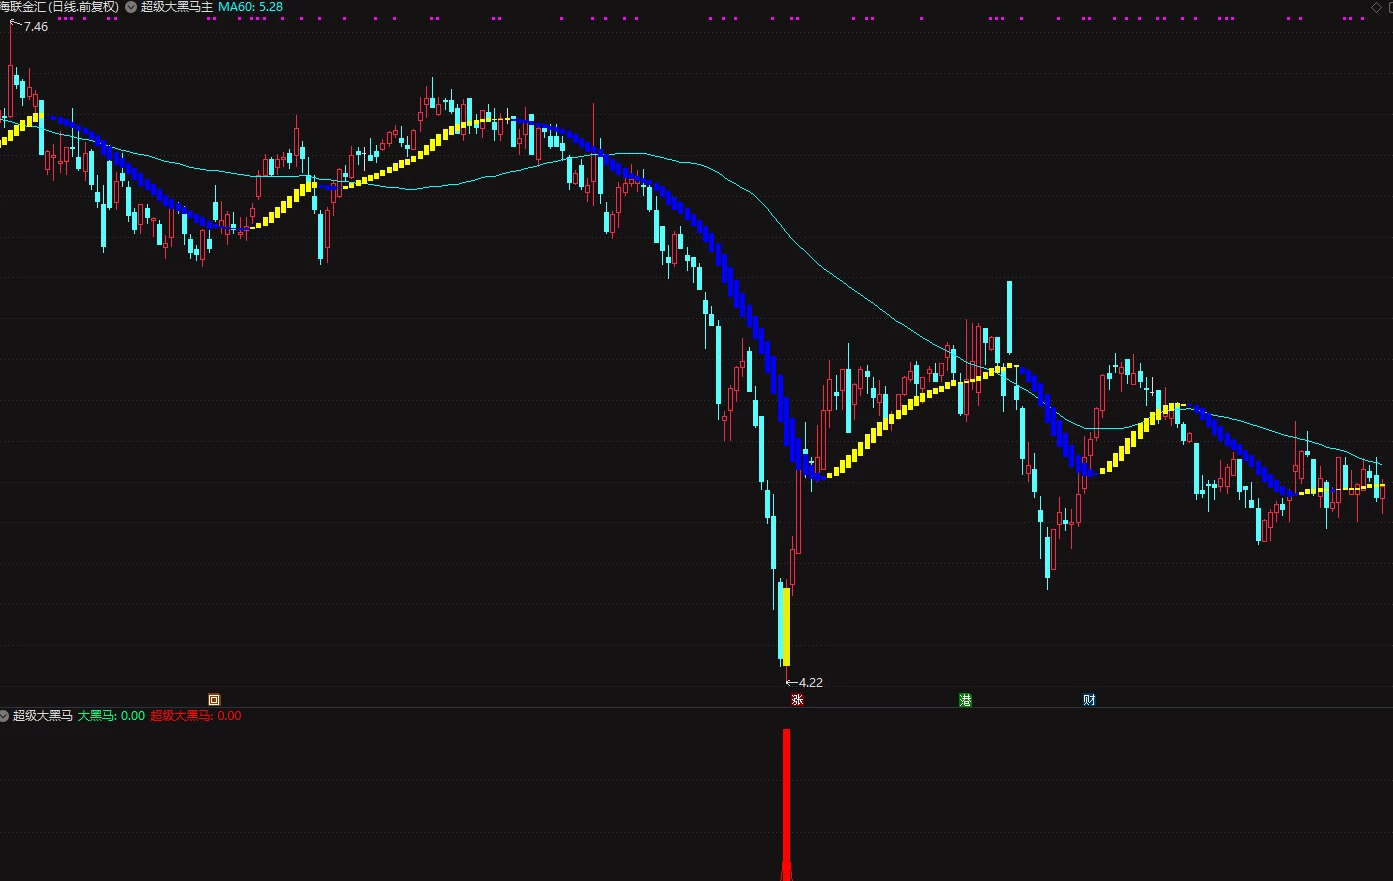
Task: Click the 回 event marker icon
Action: click(214, 700)
